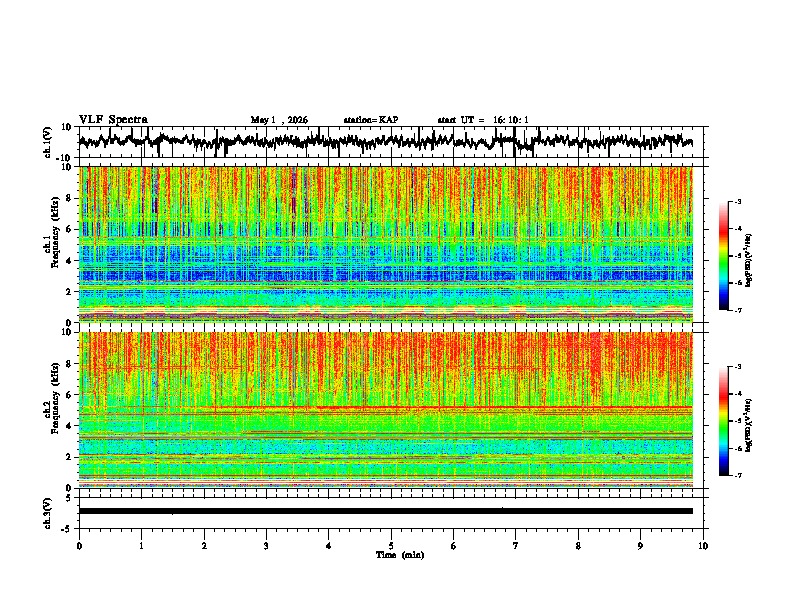Image resolution: width=792 pixels, height=612 pixels.
Task: Click the ch.1(V) waveform axis label
Action: pyautogui.click(x=48, y=142)
